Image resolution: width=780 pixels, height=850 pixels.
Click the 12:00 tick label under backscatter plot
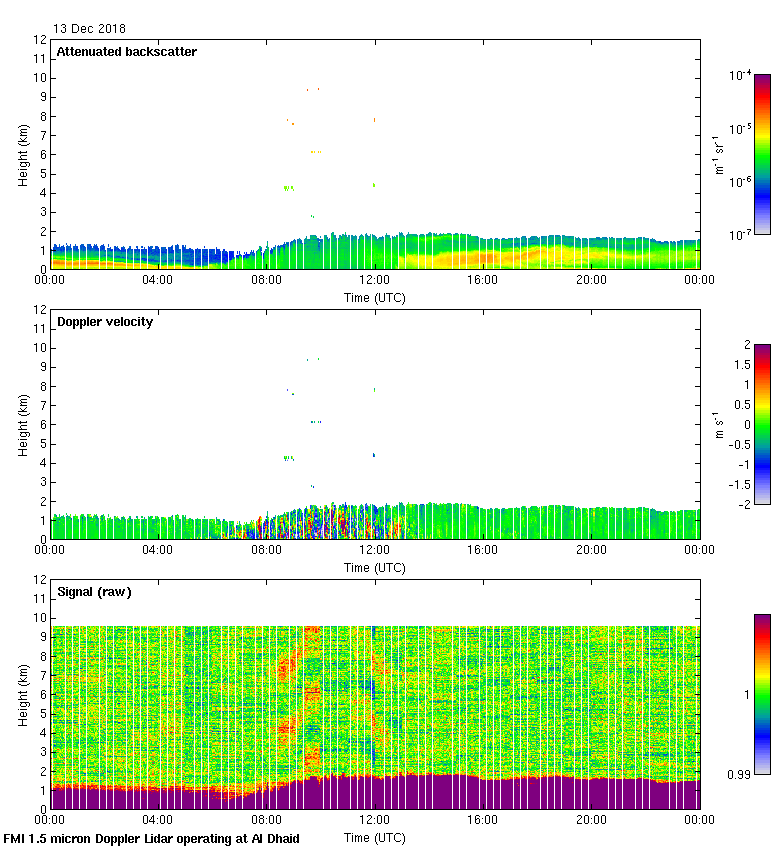(375, 280)
